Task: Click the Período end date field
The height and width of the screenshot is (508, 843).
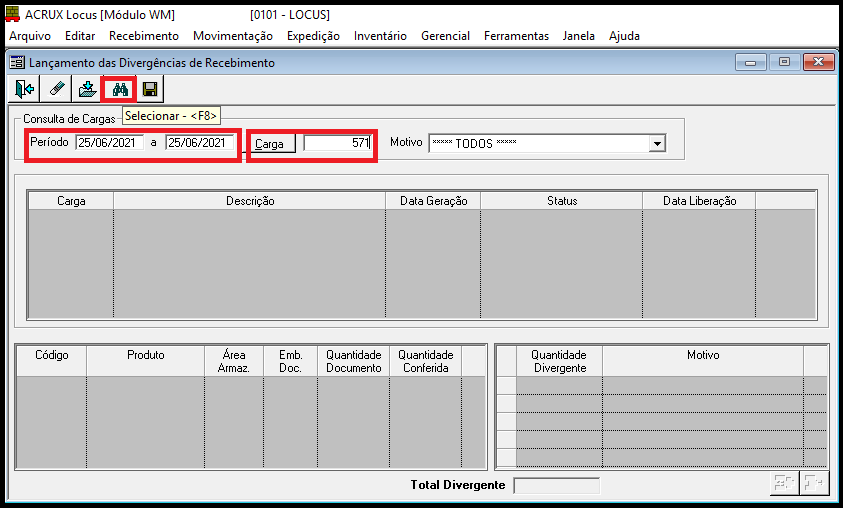Action: coord(200,143)
